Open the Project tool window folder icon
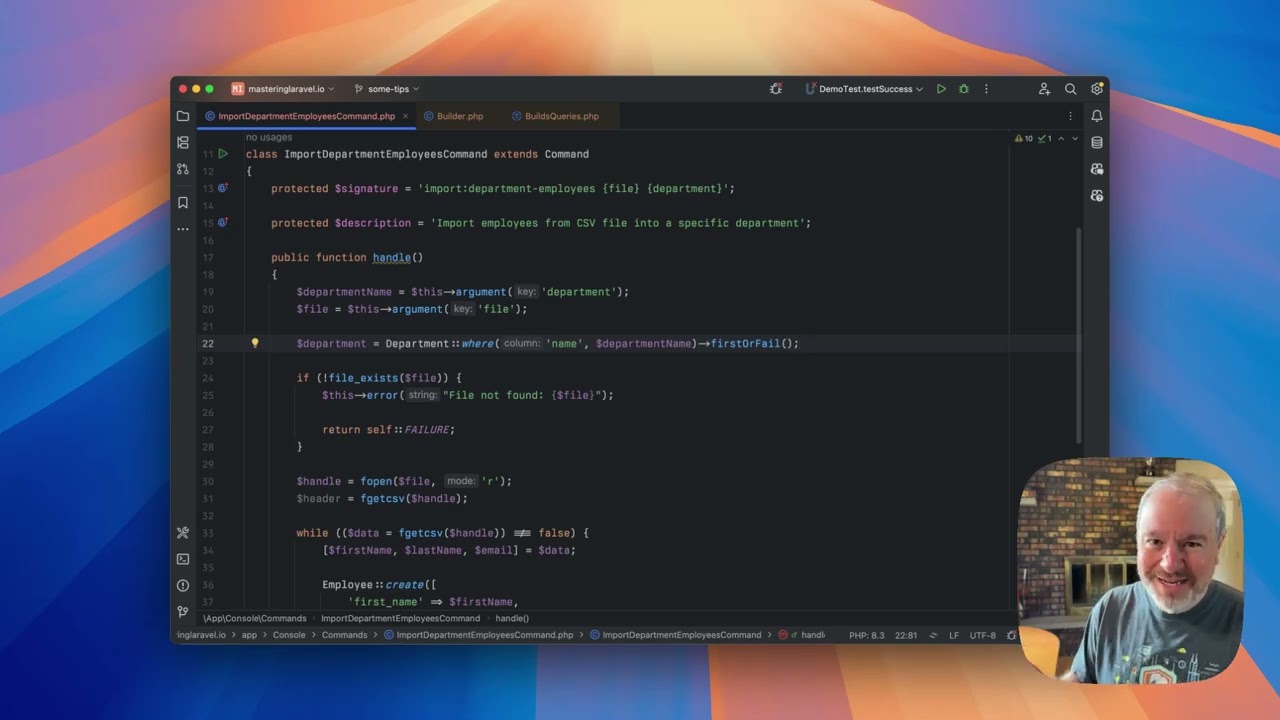The image size is (1280, 720). click(x=183, y=116)
